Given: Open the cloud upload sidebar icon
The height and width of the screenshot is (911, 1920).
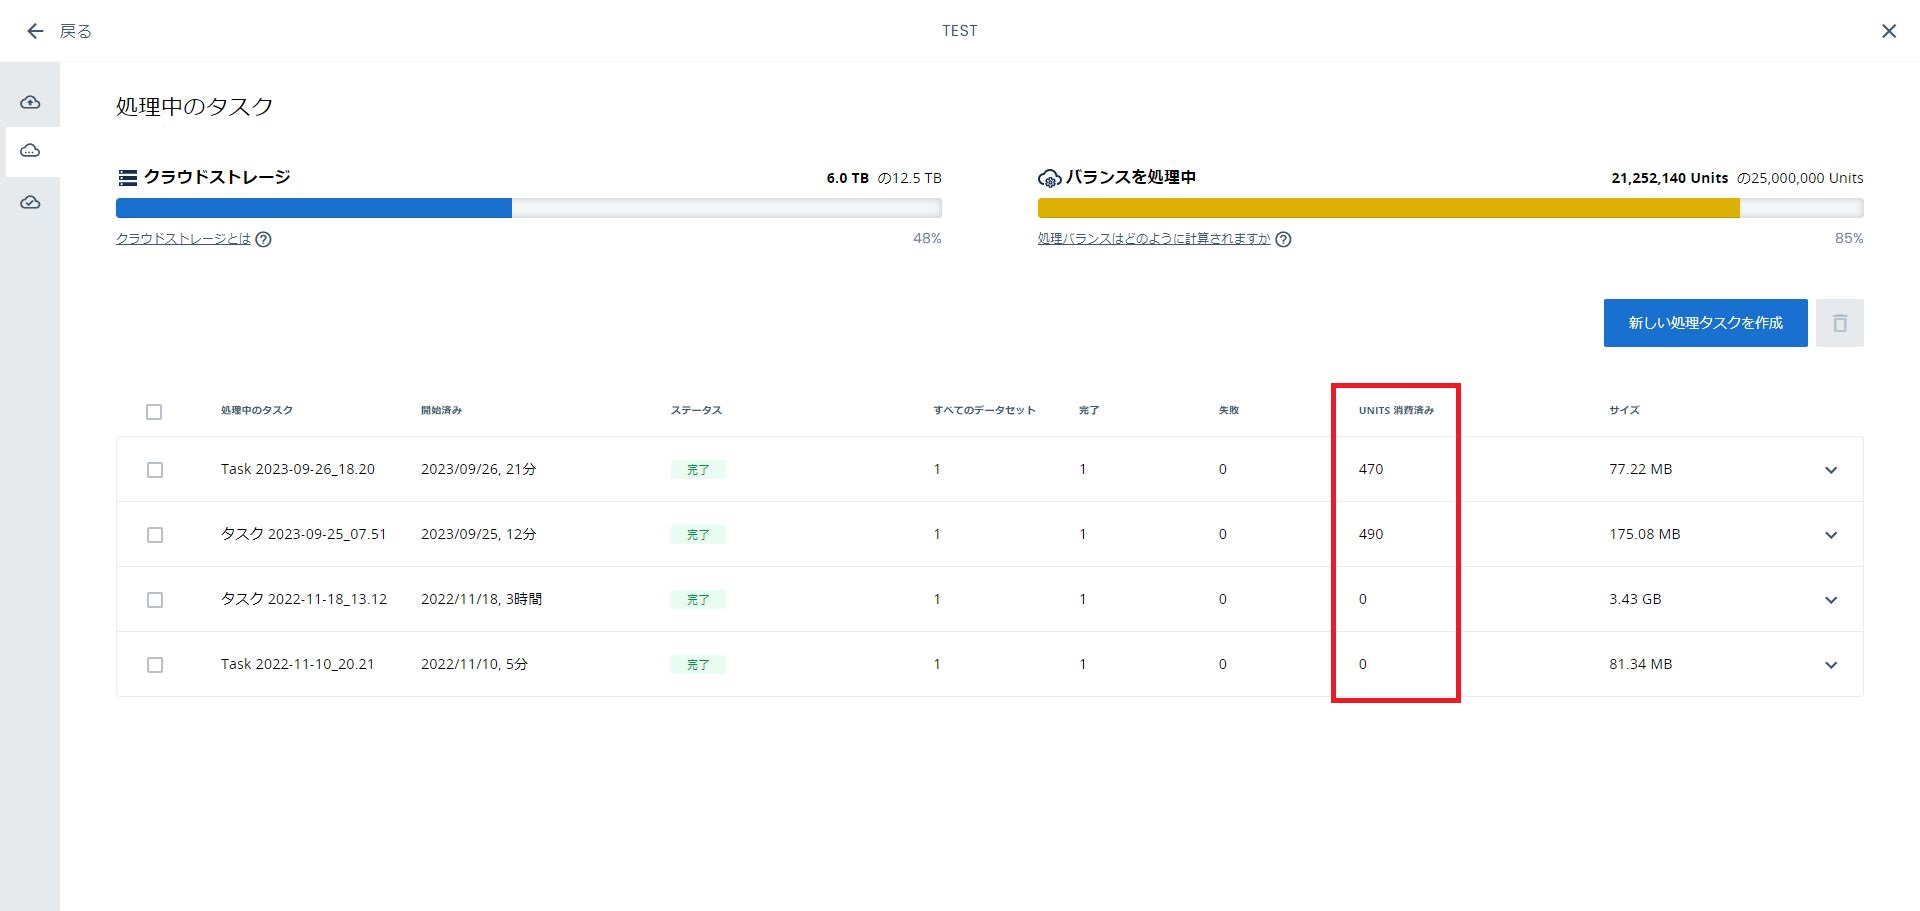Looking at the screenshot, I should pos(31,102).
